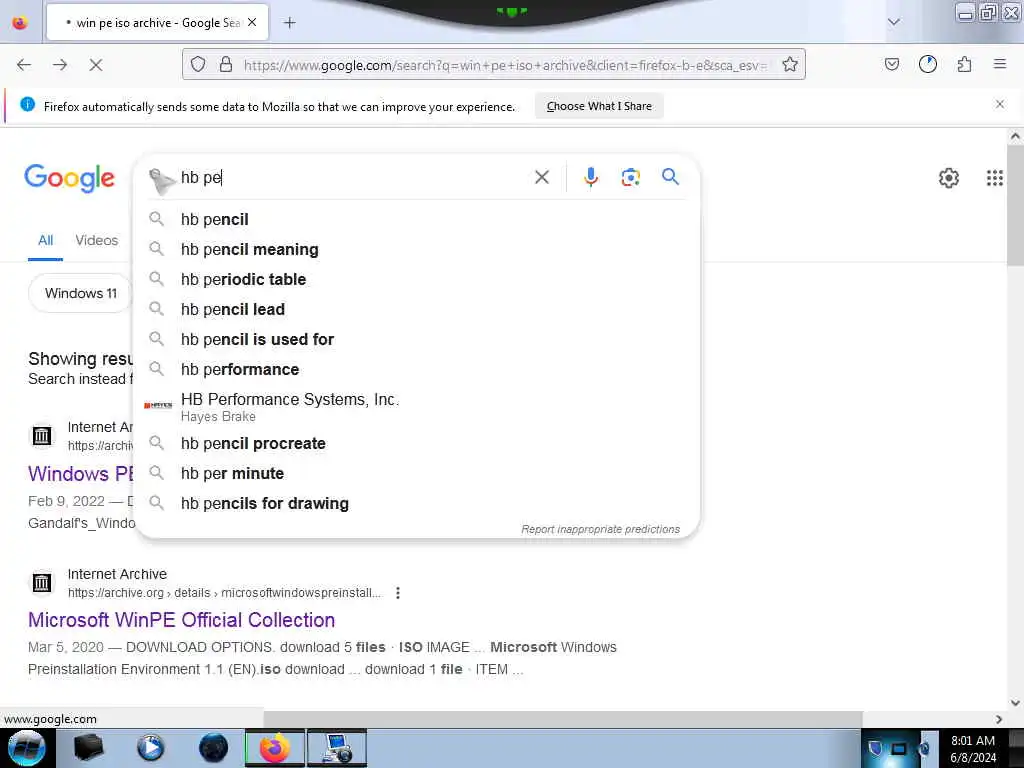Clear the search box text
This screenshot has width=1024, height=768.
pyautogui.click(x=541, y=177)
